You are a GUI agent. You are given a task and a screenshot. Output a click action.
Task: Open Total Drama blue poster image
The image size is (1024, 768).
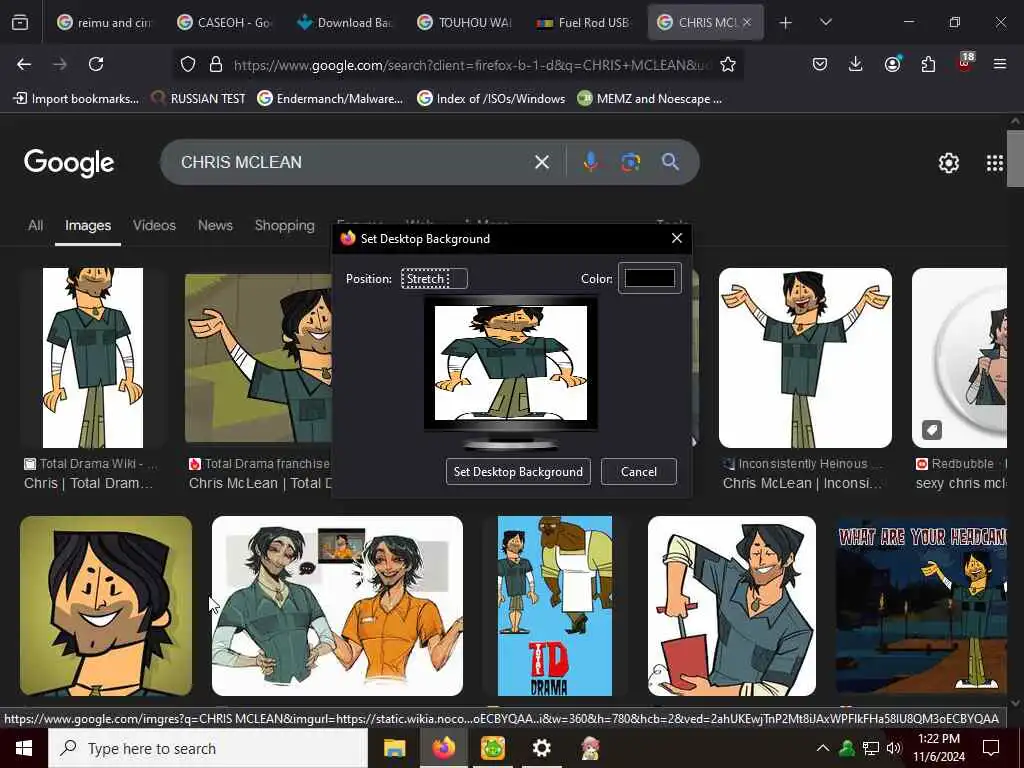click(x=555, y=606)
